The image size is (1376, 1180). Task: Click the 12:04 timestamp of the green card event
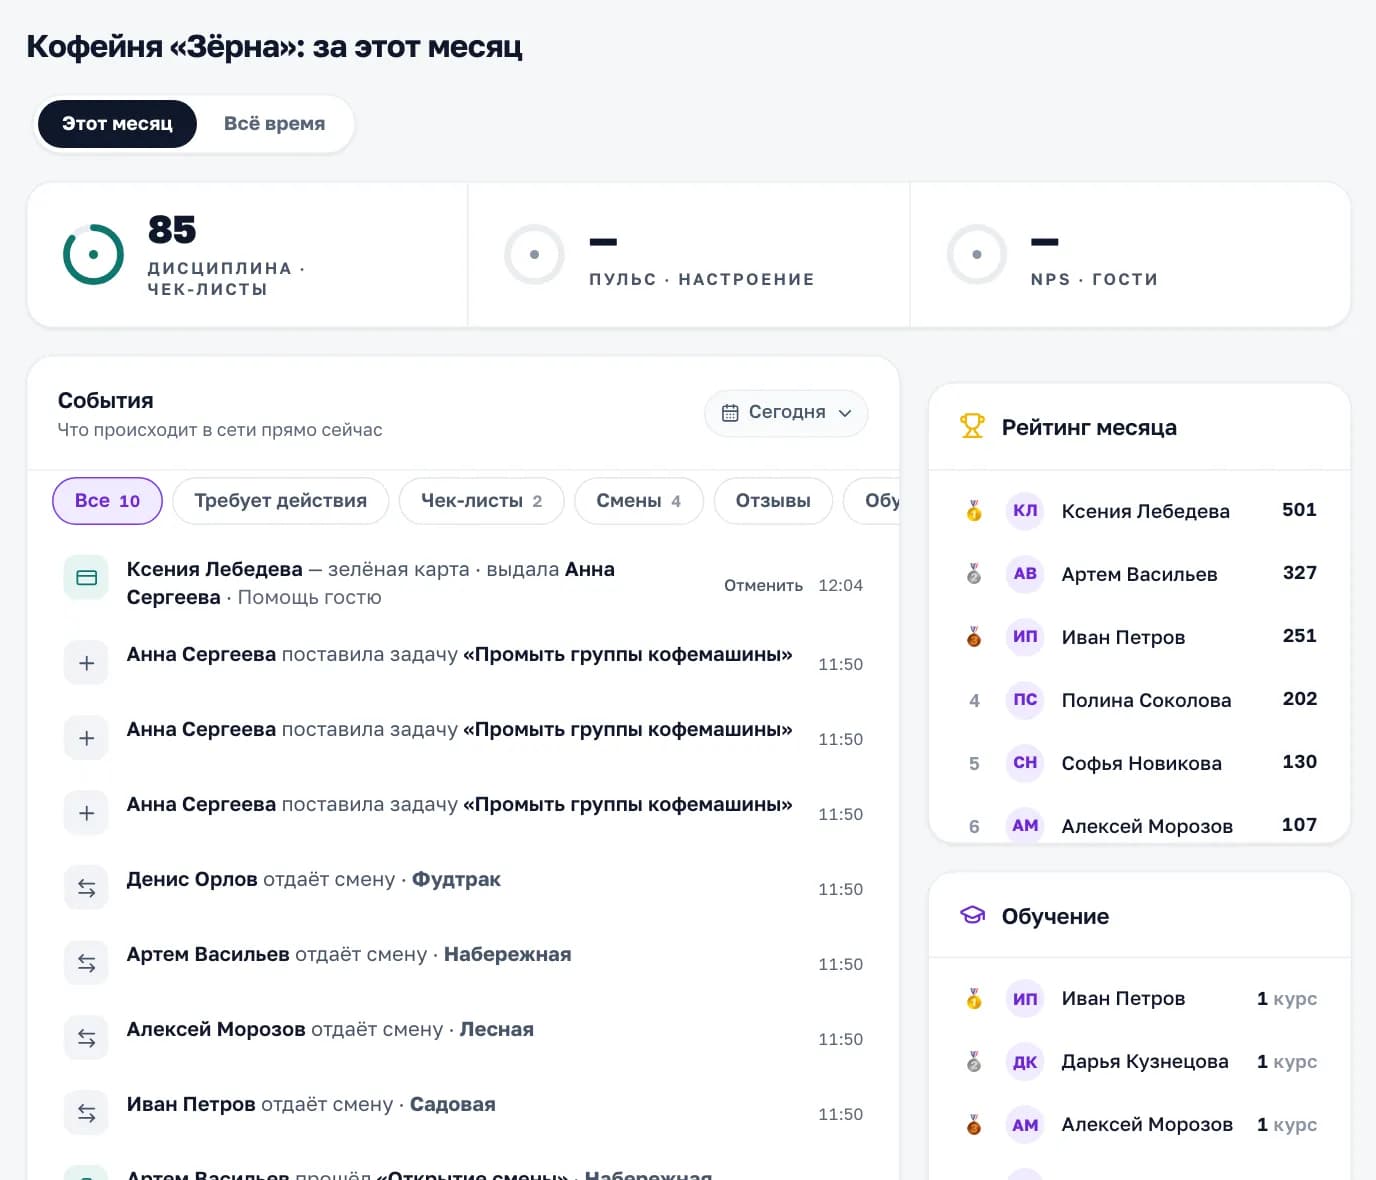pos(840,586)
